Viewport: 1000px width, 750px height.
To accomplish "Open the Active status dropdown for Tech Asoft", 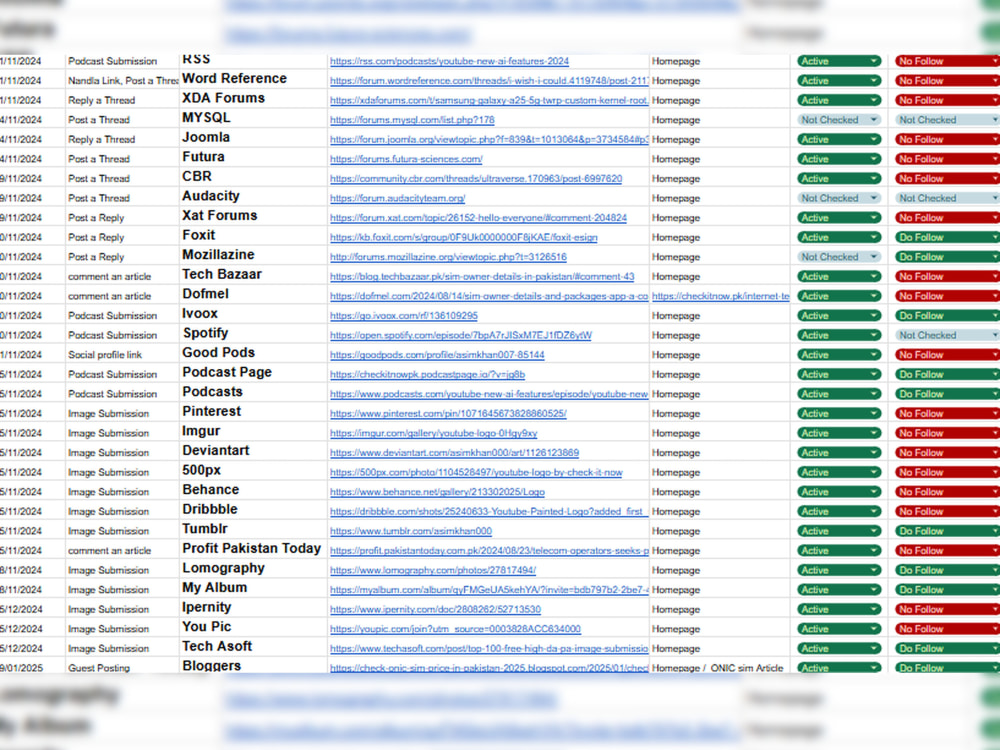I will click(x=839, y=649).
